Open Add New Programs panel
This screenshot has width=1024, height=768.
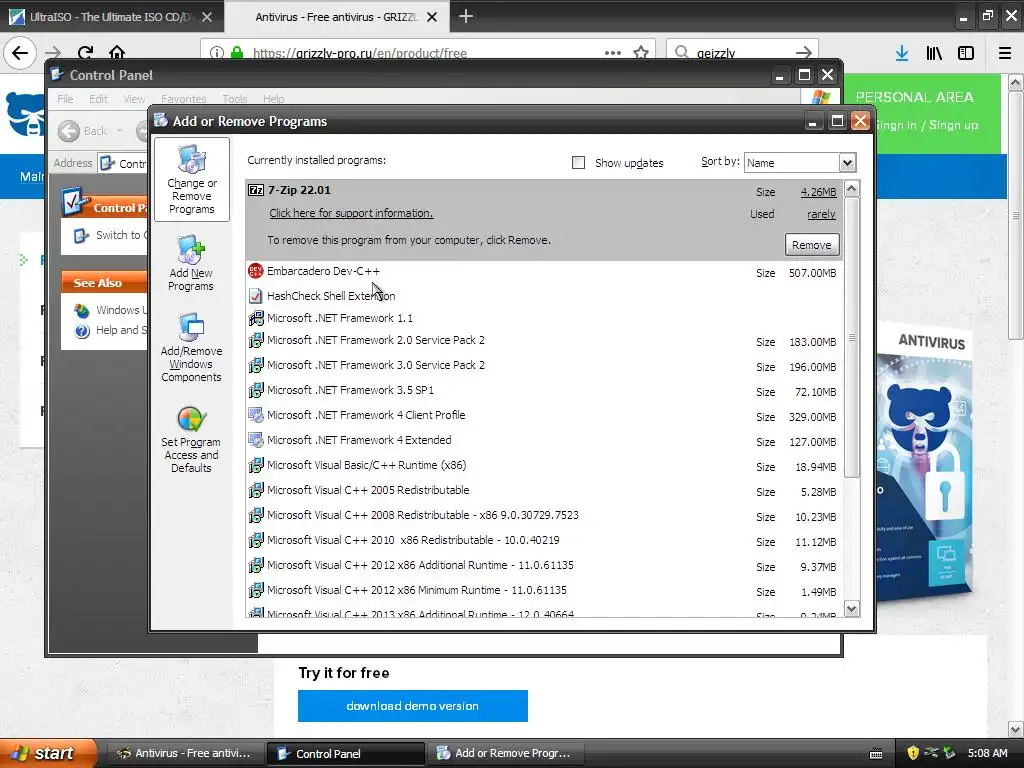191,263
